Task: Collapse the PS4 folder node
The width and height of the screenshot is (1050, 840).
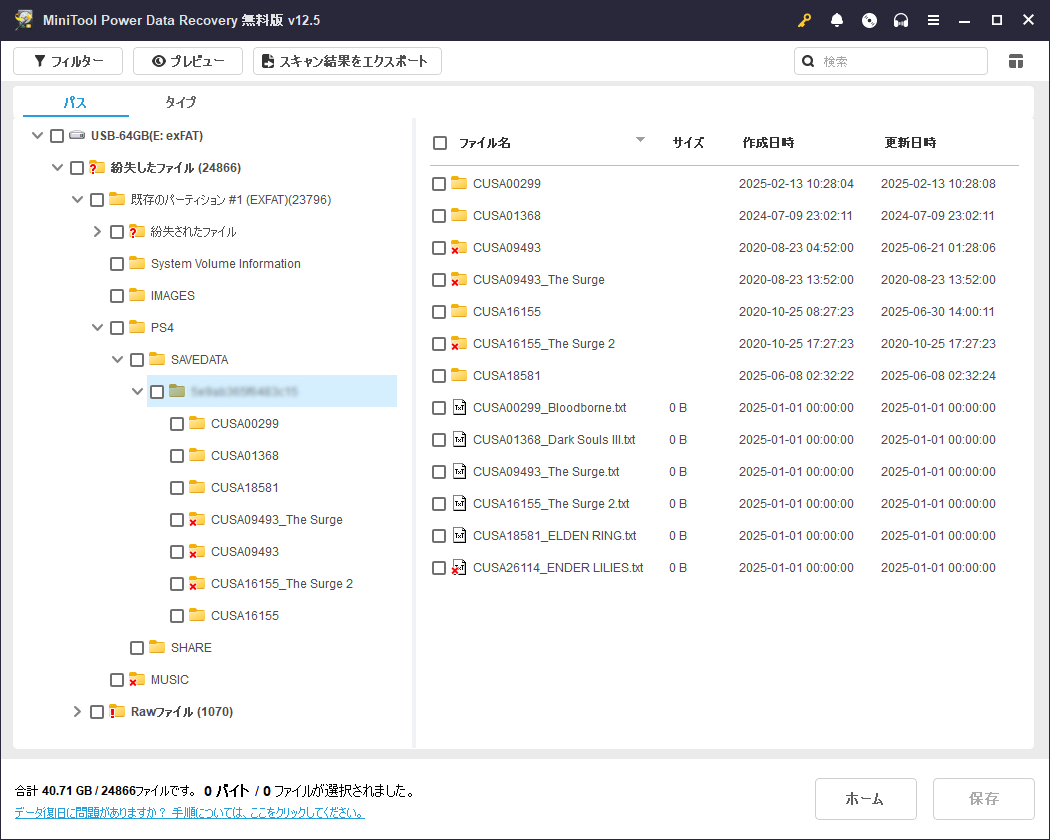Action: coord(97,328)
